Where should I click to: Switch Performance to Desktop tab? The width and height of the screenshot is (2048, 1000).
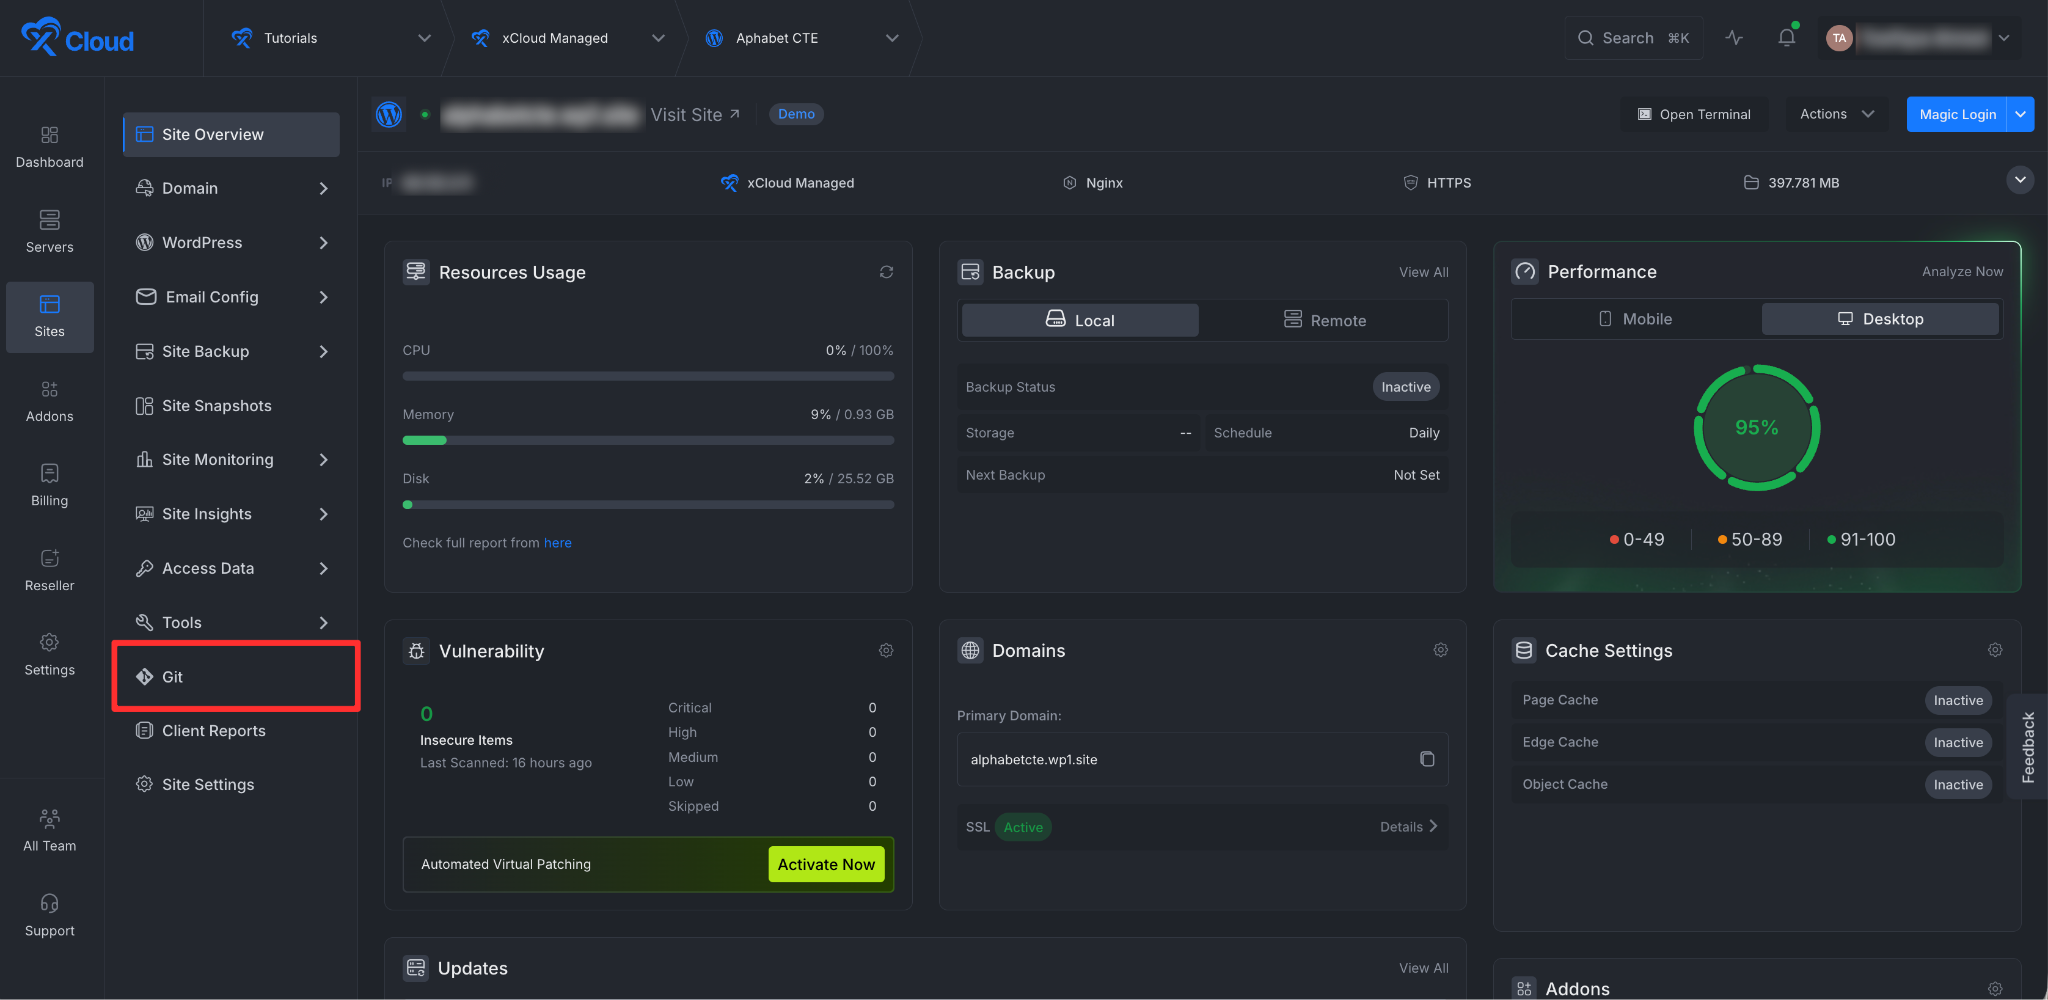(x=1880, y=319)
